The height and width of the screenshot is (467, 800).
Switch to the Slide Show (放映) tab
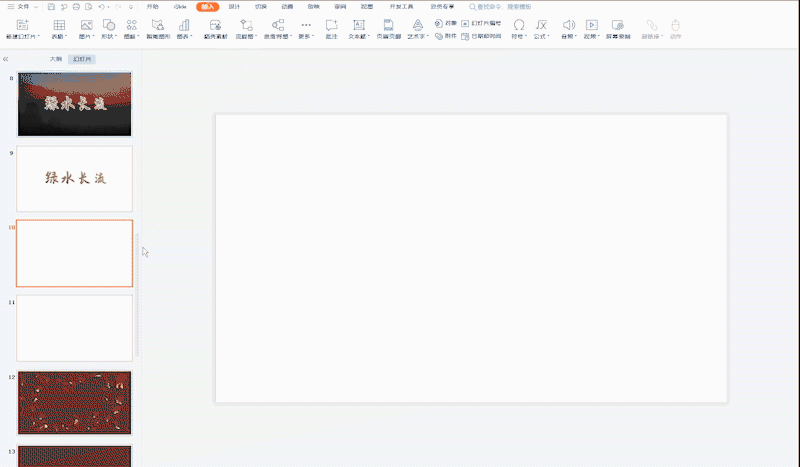(314, 7)
